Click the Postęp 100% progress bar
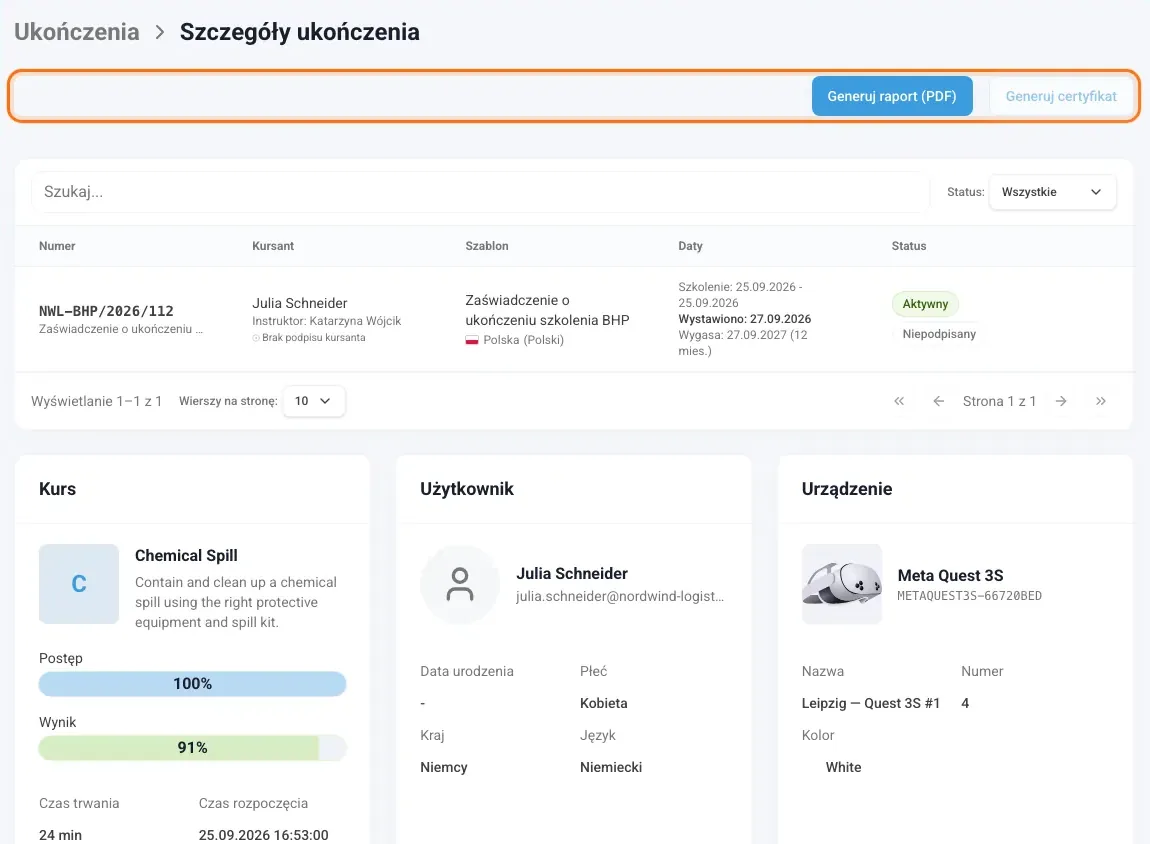The width and height of the screenshot is (1150, 844). click(x=192, y=683)
